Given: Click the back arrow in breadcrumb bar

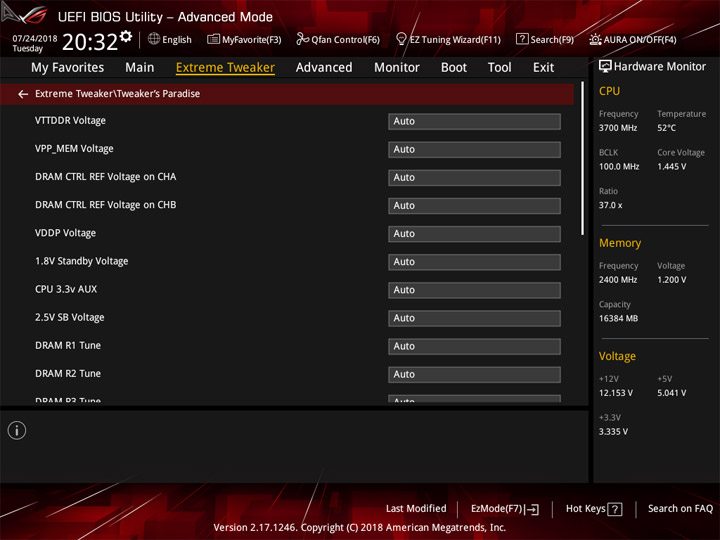Looking at the screenshot, I should [x=23, y=94].
